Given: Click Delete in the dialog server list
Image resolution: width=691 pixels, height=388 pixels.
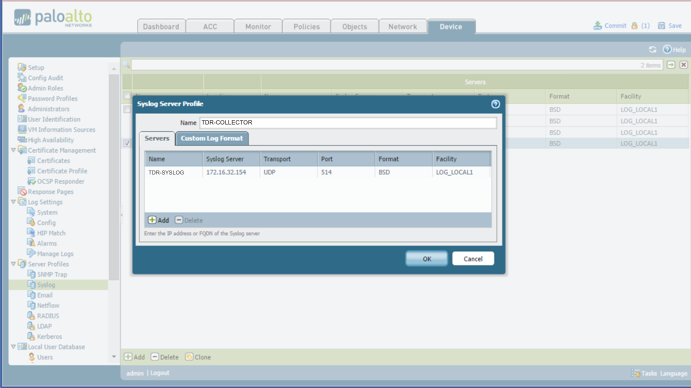Looking at the screenshot, I should 189,220.
